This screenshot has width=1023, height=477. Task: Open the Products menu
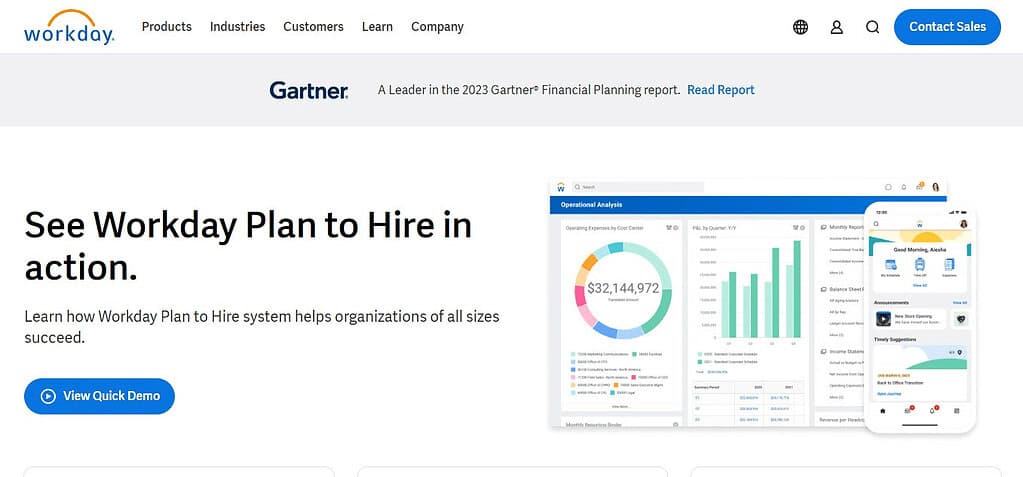166,27
